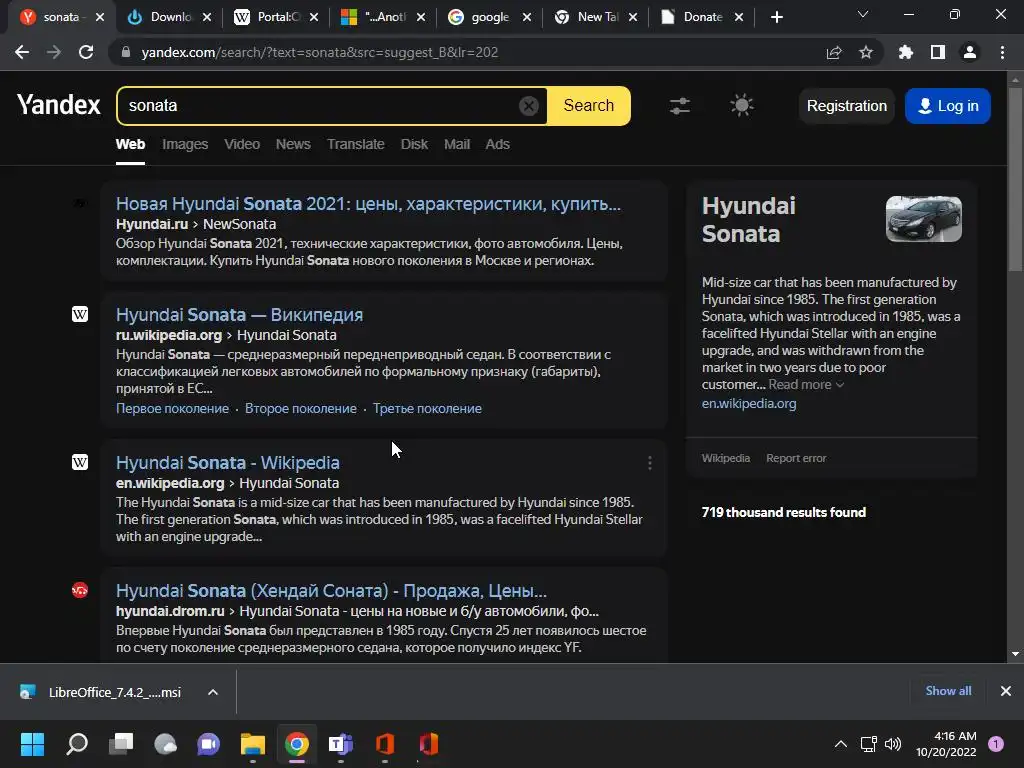
Task: Open Первое поколение sublink
Action: [x=172, y=409]
